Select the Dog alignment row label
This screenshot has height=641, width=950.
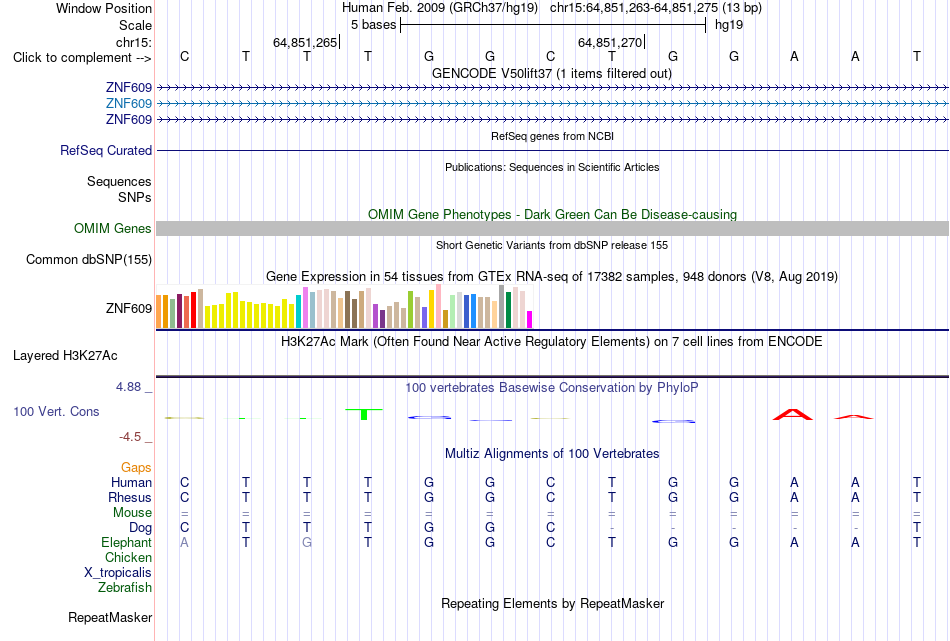point(140,528)
